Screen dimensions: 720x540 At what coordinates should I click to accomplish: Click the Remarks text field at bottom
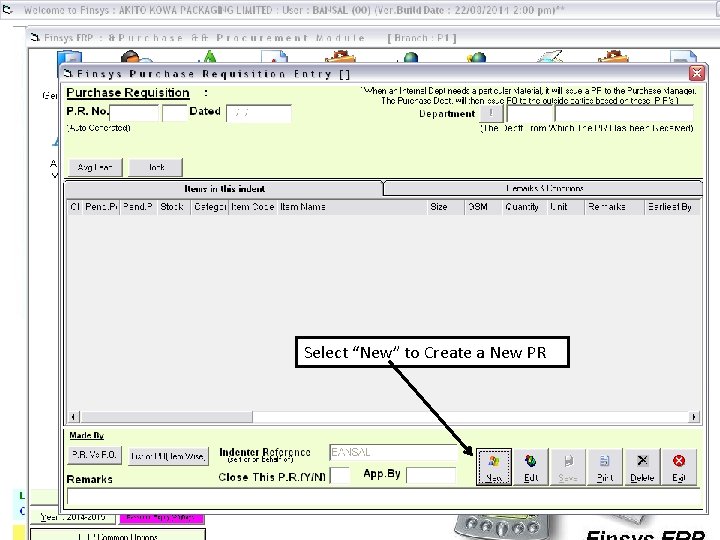383,496
